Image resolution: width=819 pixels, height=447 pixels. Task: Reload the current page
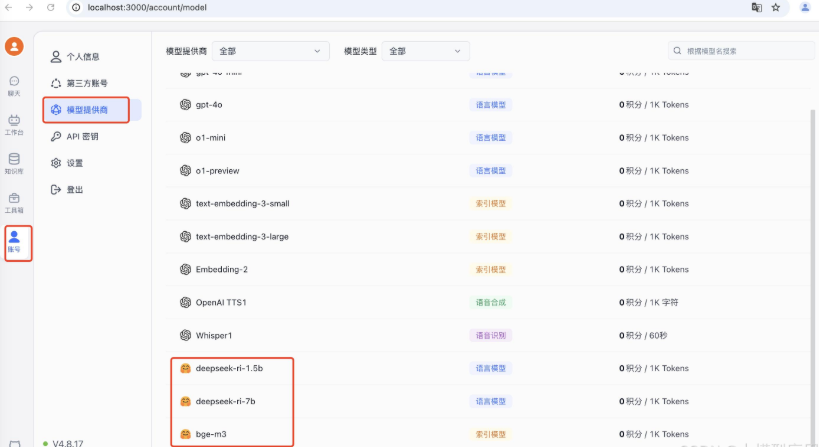[51, 7]
